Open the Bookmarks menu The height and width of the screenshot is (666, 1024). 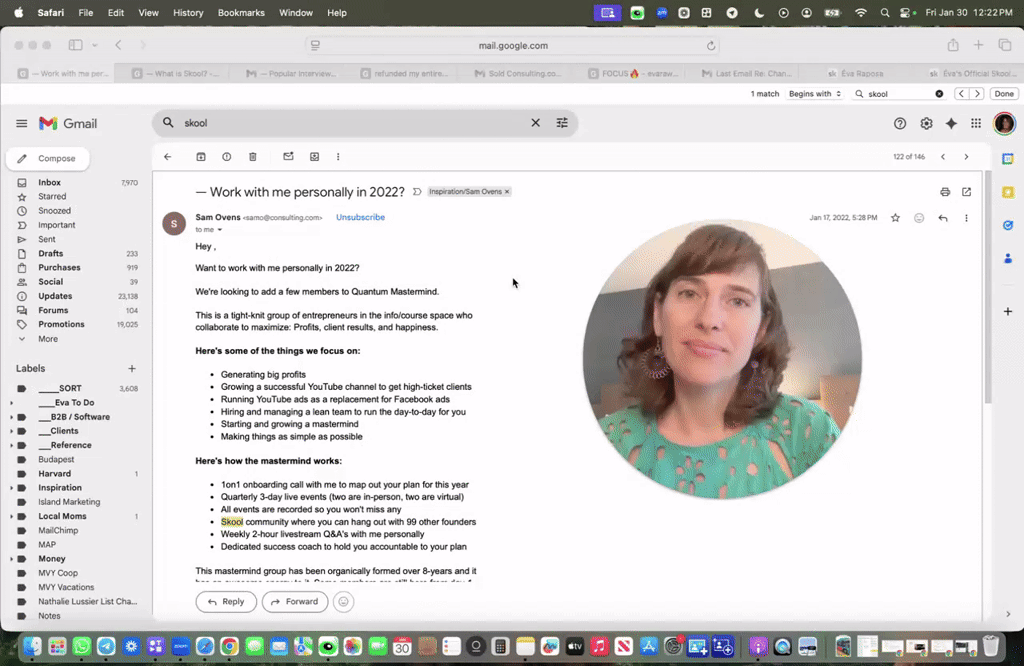tap(241, 12)
